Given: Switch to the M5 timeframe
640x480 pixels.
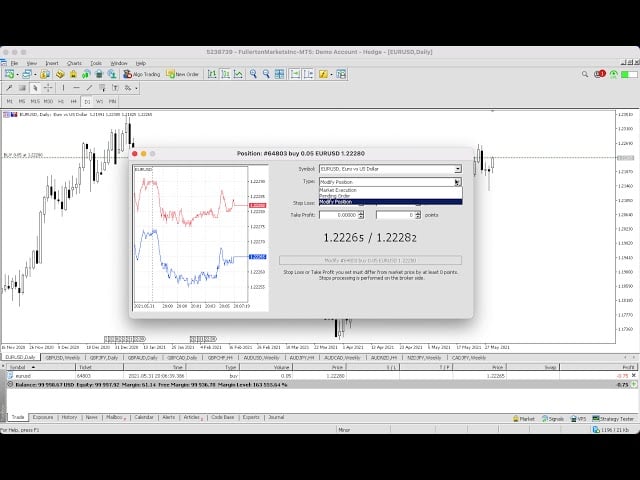Looking at the screenshot, I should pos(22,101).
